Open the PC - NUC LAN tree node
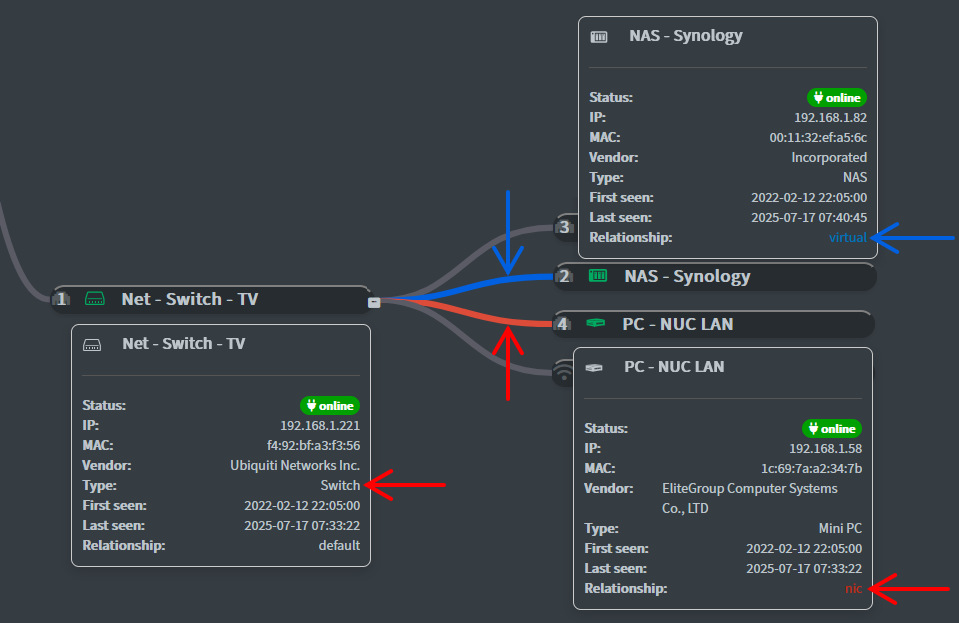Viewport: 959px width, 623px height. tap(679, 324)
